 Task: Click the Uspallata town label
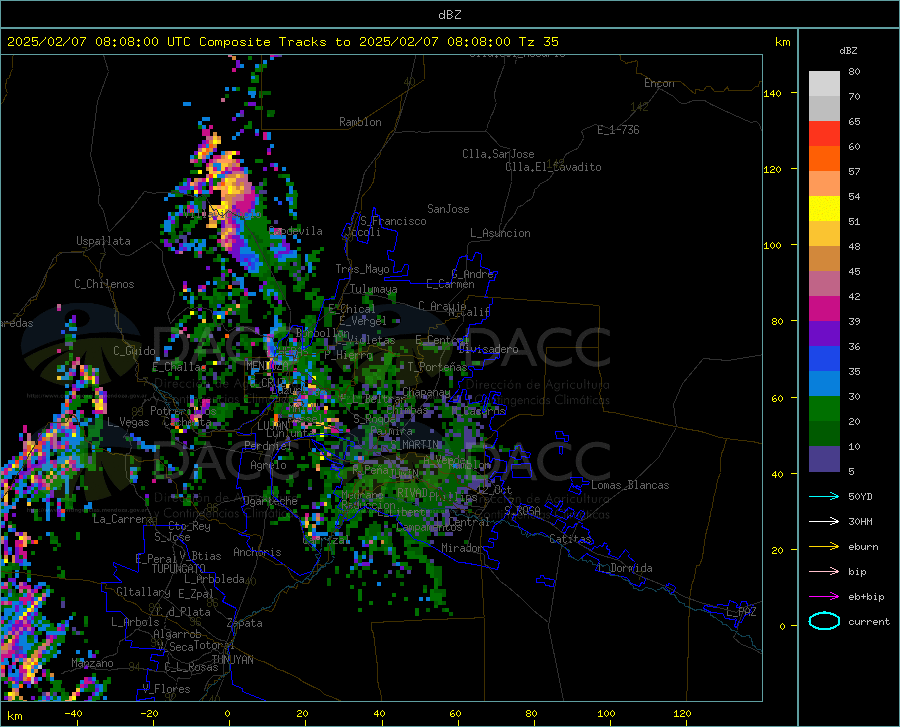click(x=103, y=241)
